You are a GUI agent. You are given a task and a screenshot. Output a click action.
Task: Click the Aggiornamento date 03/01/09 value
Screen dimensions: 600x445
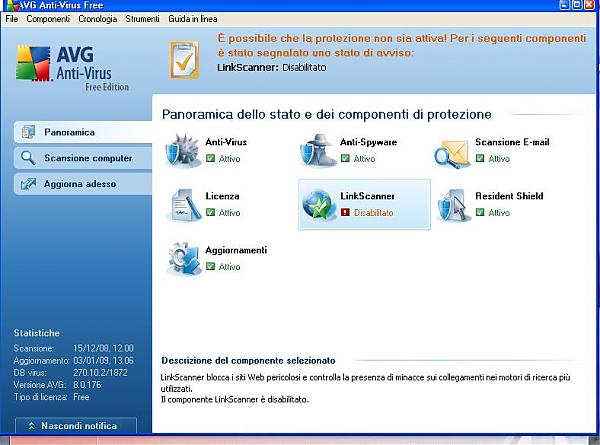[103, 360]
